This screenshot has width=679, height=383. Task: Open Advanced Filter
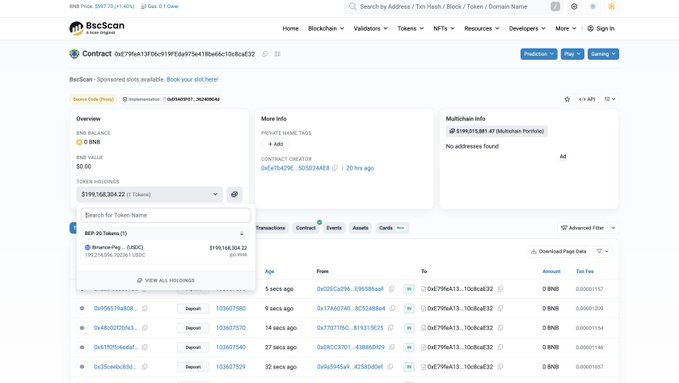tap(582, 228)
